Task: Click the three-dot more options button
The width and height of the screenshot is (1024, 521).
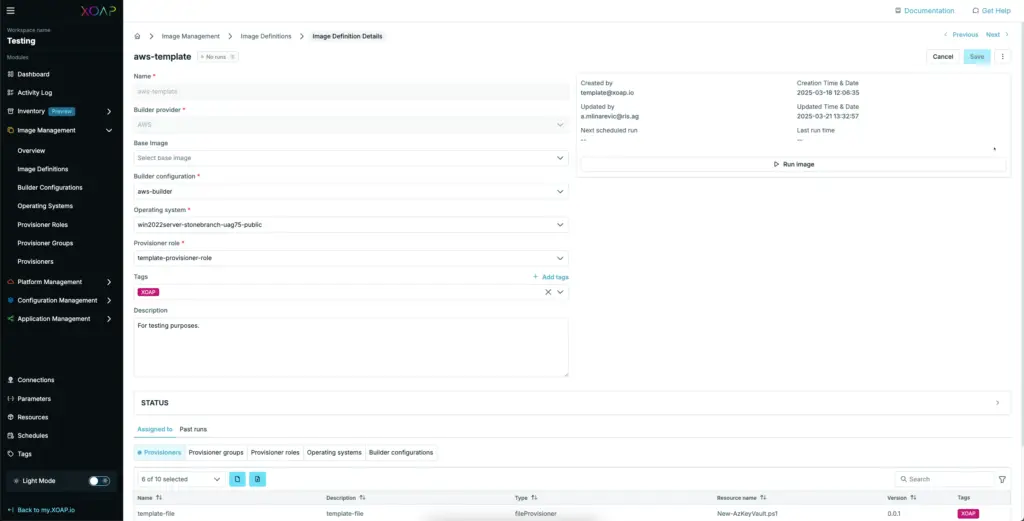Action: coord(1003,57)
